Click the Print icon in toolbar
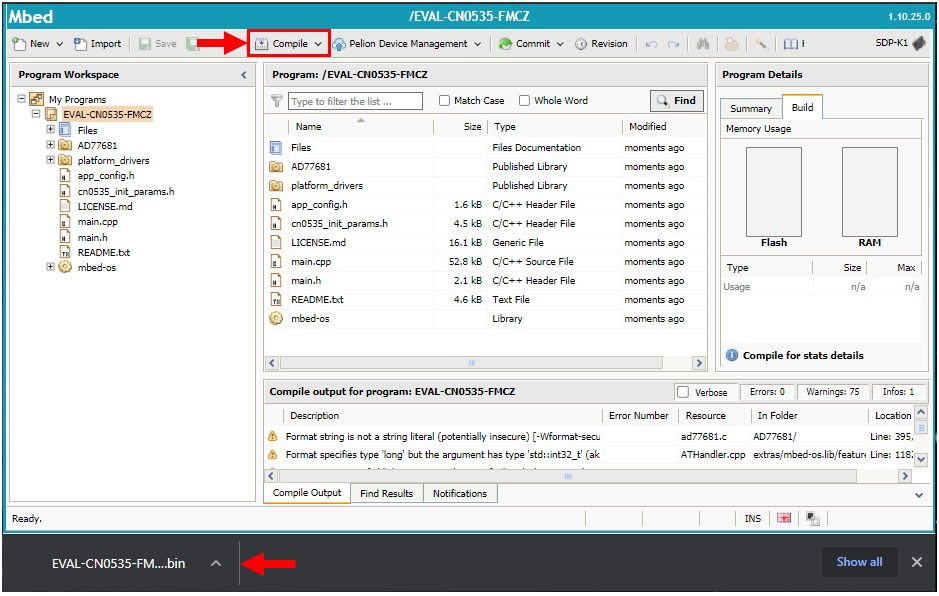Image resolution: width=939 pixels, height=596 pixels. pos(732,44)
